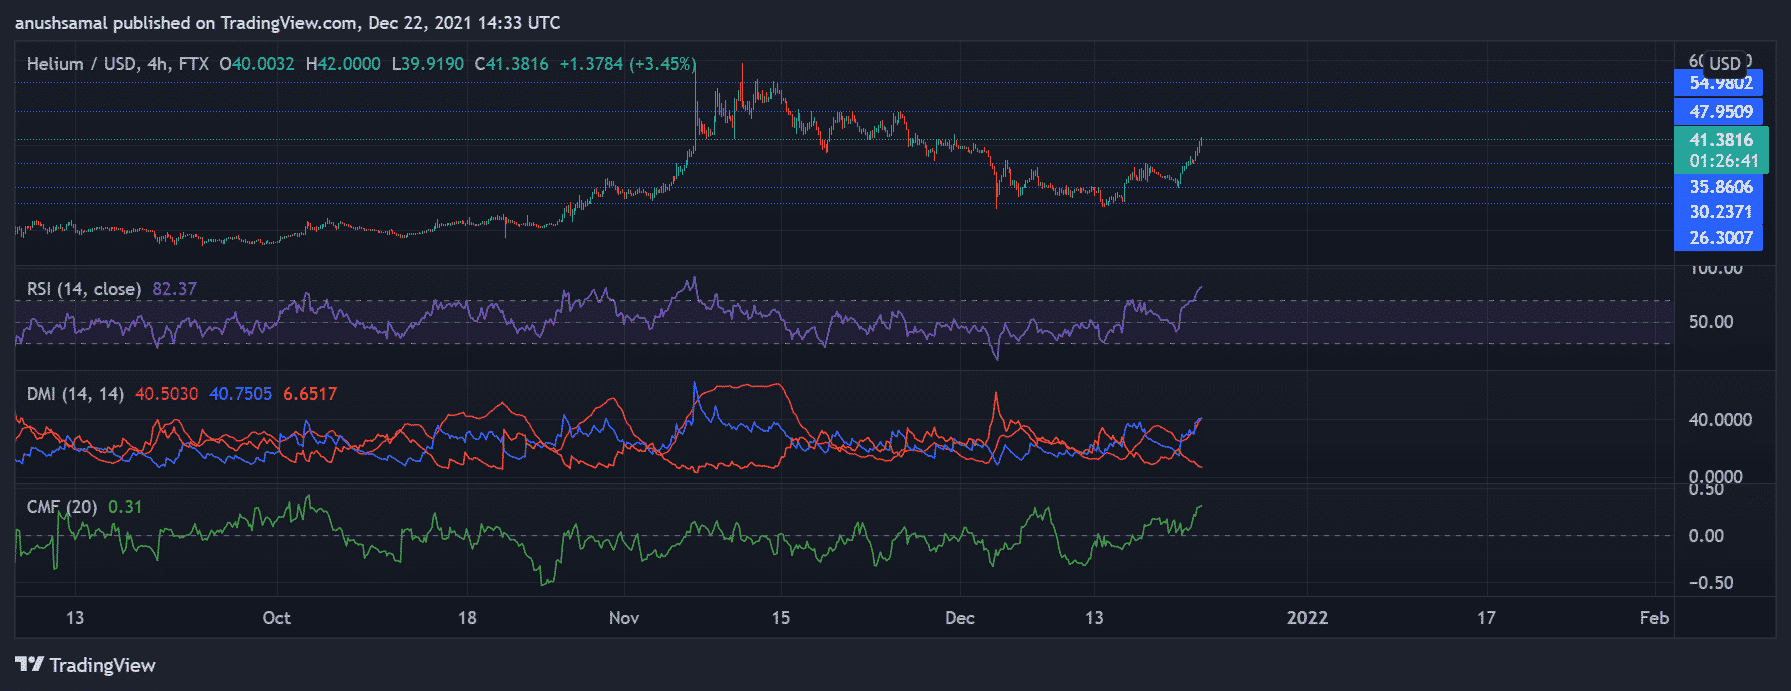1791x691 pixels.
Task: Click the Oct label on time axis
Action: click(x=276, y=618)
